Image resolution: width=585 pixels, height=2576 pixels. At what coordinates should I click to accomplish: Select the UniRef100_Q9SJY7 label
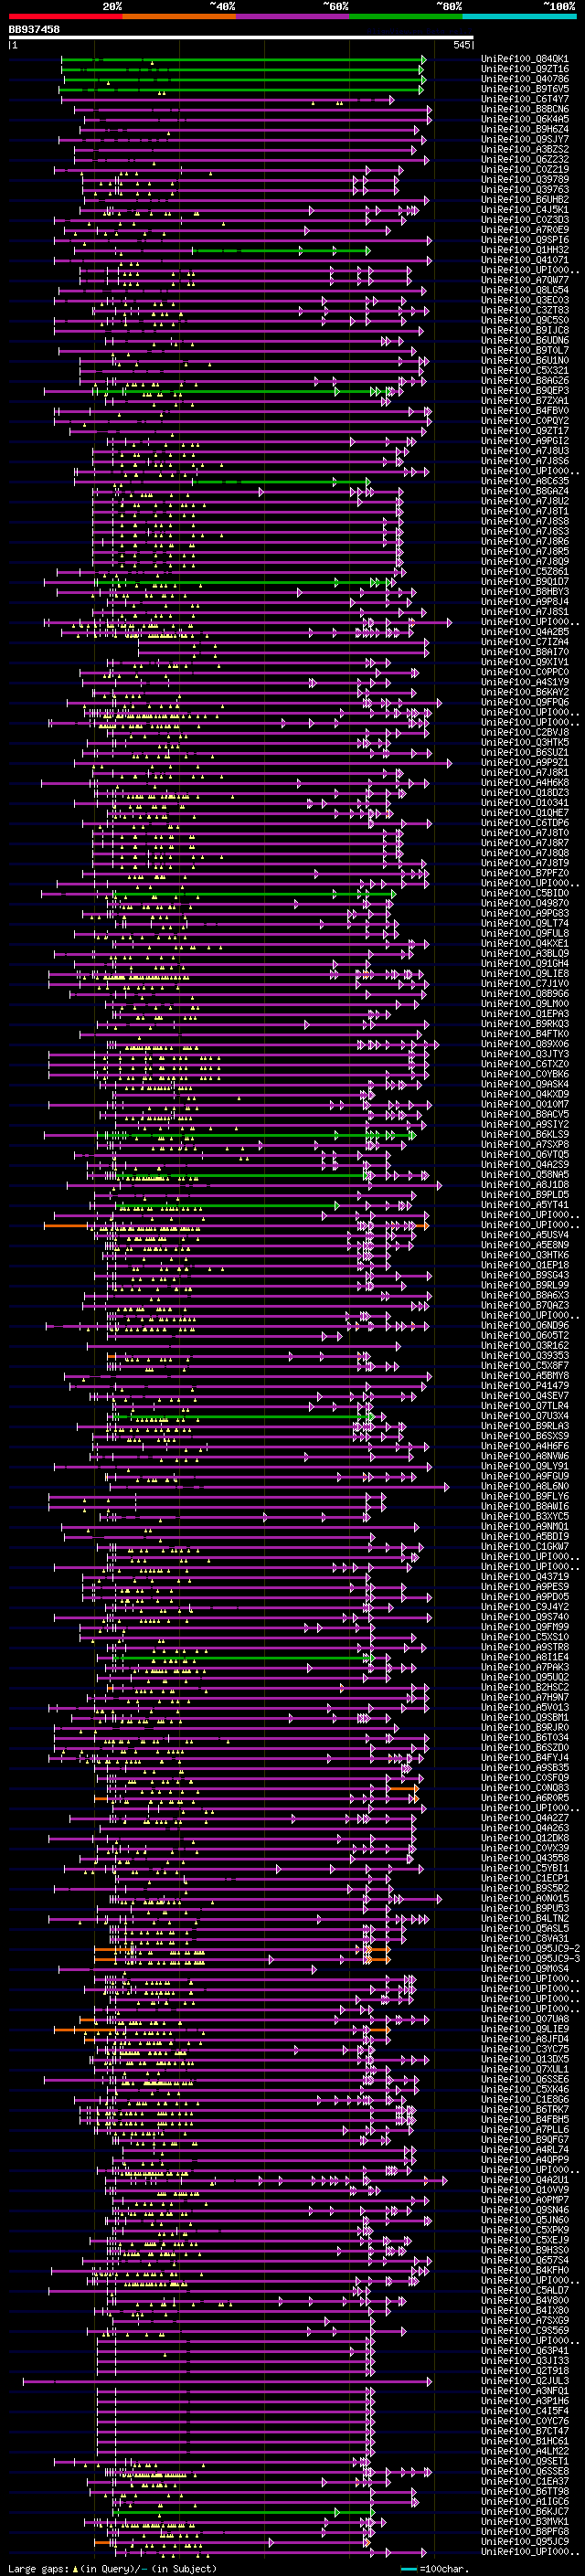pyautogui.click(x=525, y=139)
